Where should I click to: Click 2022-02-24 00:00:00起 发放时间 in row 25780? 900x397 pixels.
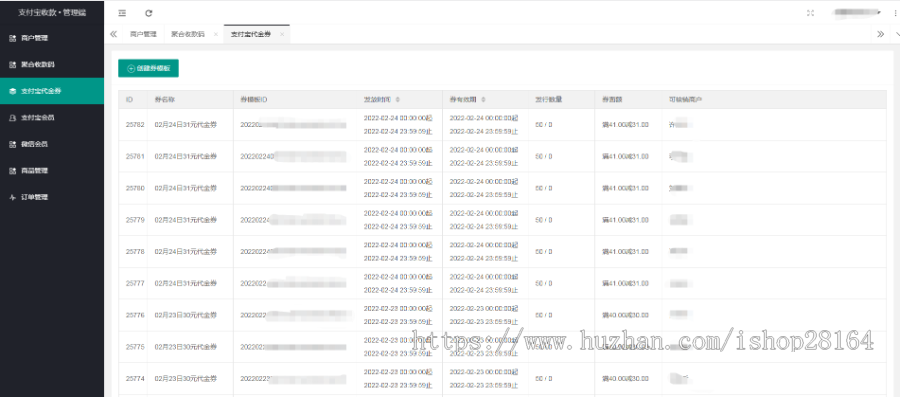point(398,181)
